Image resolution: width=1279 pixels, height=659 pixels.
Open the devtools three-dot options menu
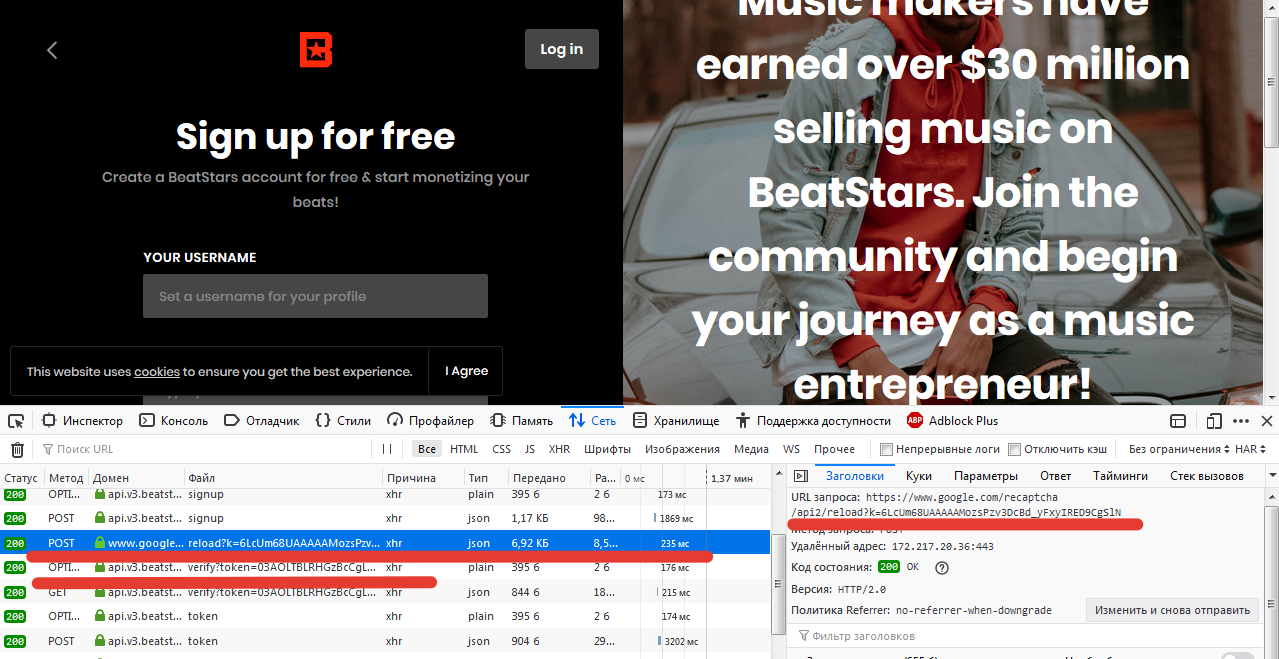point(1240,421)
